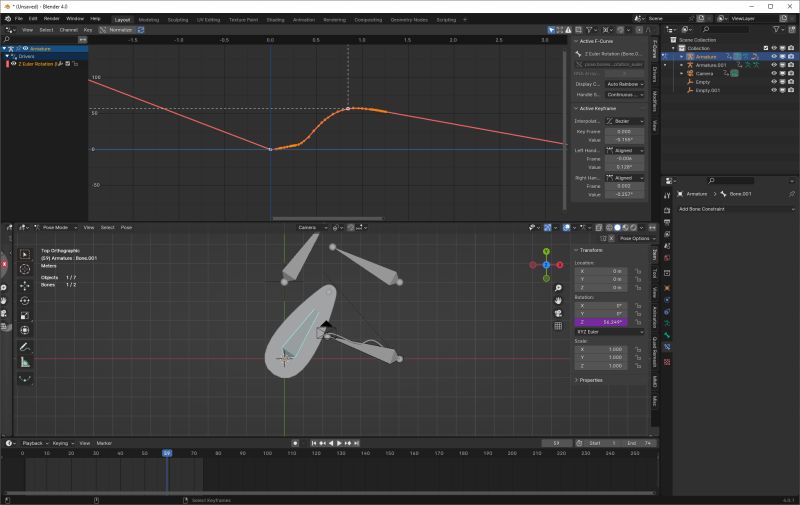Image resolution: width=800 pixels, height=505 pixels.
Task: Click the Z Euler Rotation driver modifier wrench icon
Action: [60, 64]
